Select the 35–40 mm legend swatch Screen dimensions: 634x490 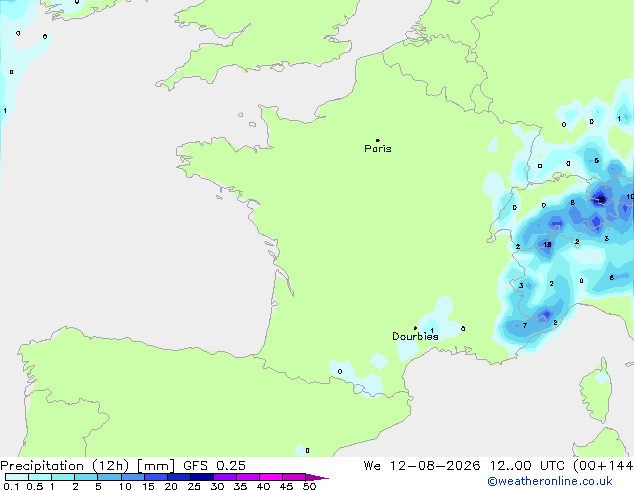coord(248,477)
